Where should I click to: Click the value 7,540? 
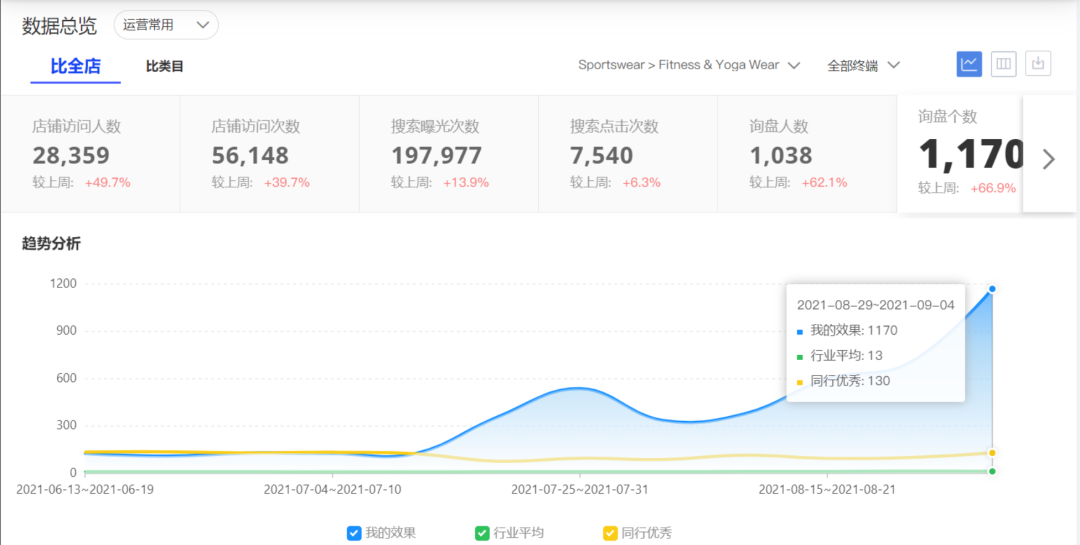point(601,156)
